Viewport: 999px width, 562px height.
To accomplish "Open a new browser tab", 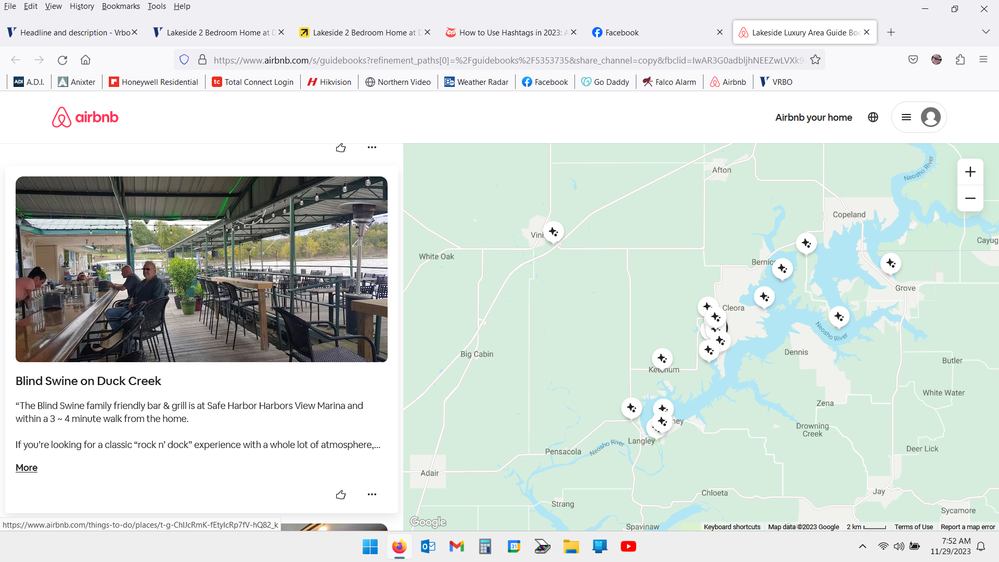I will (890, 32).
